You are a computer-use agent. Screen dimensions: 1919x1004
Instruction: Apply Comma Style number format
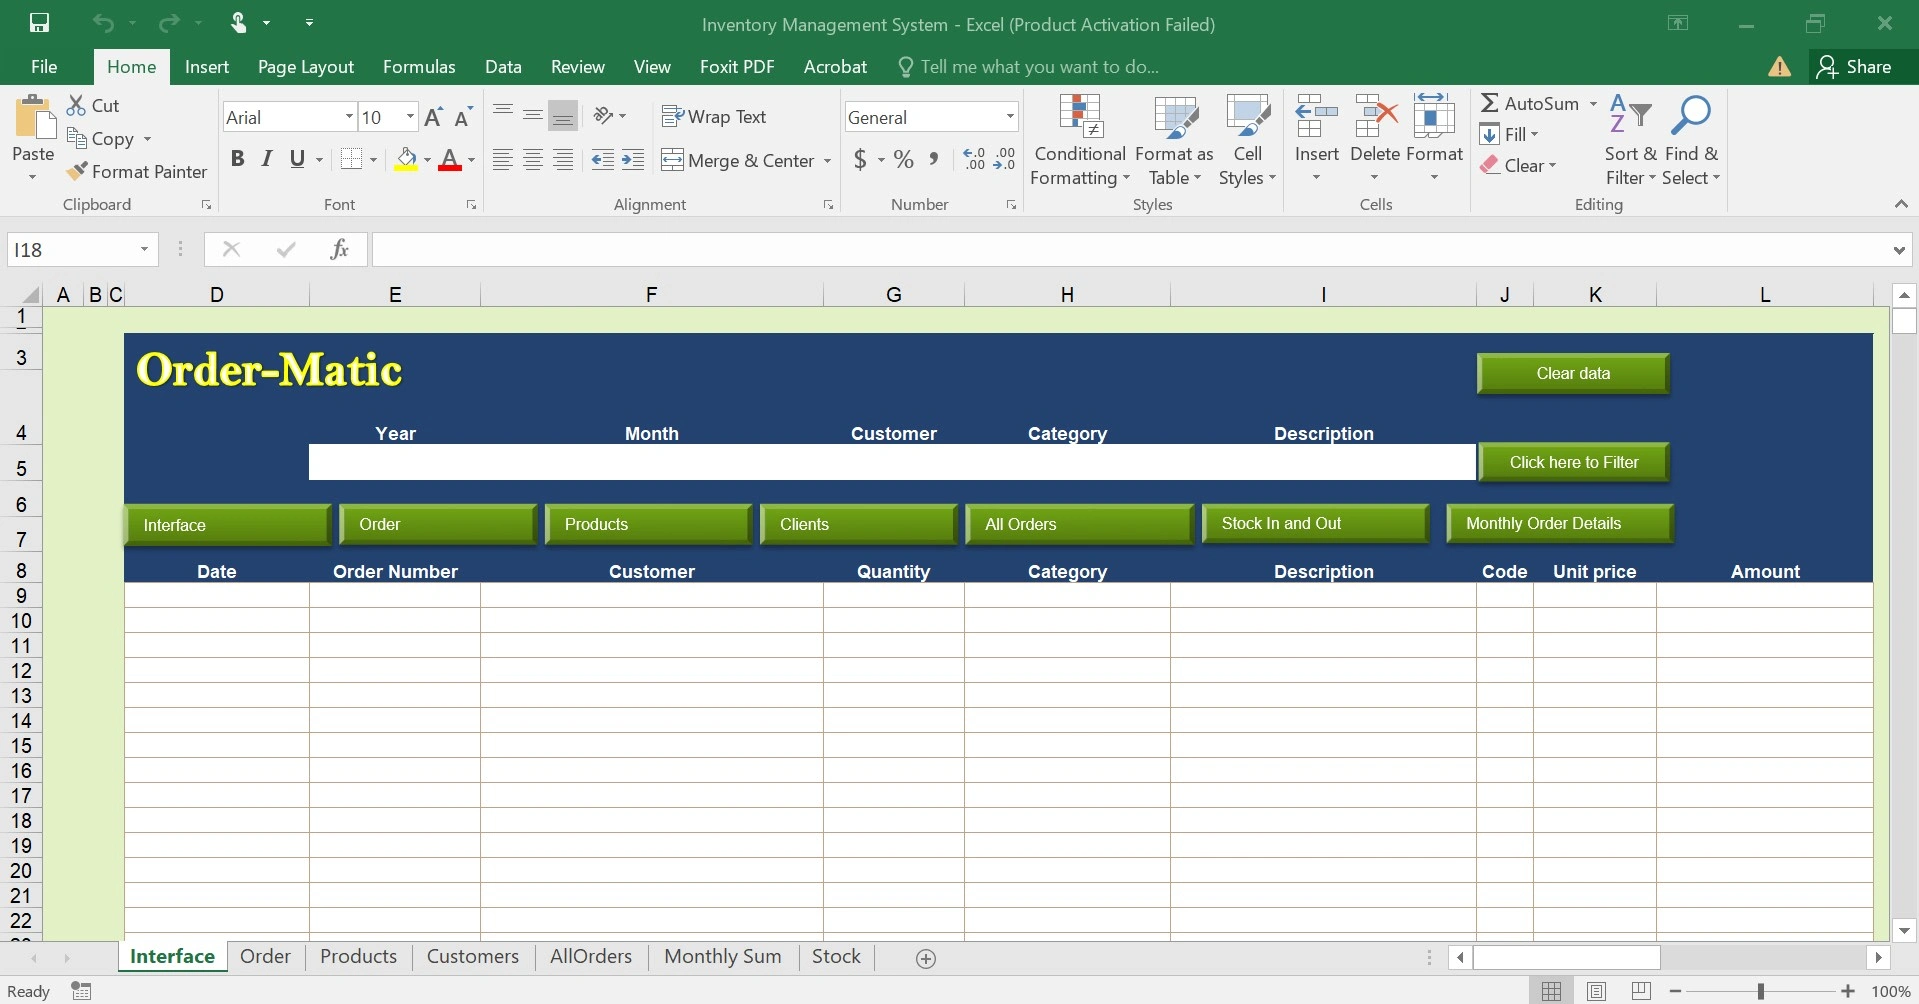933,159
